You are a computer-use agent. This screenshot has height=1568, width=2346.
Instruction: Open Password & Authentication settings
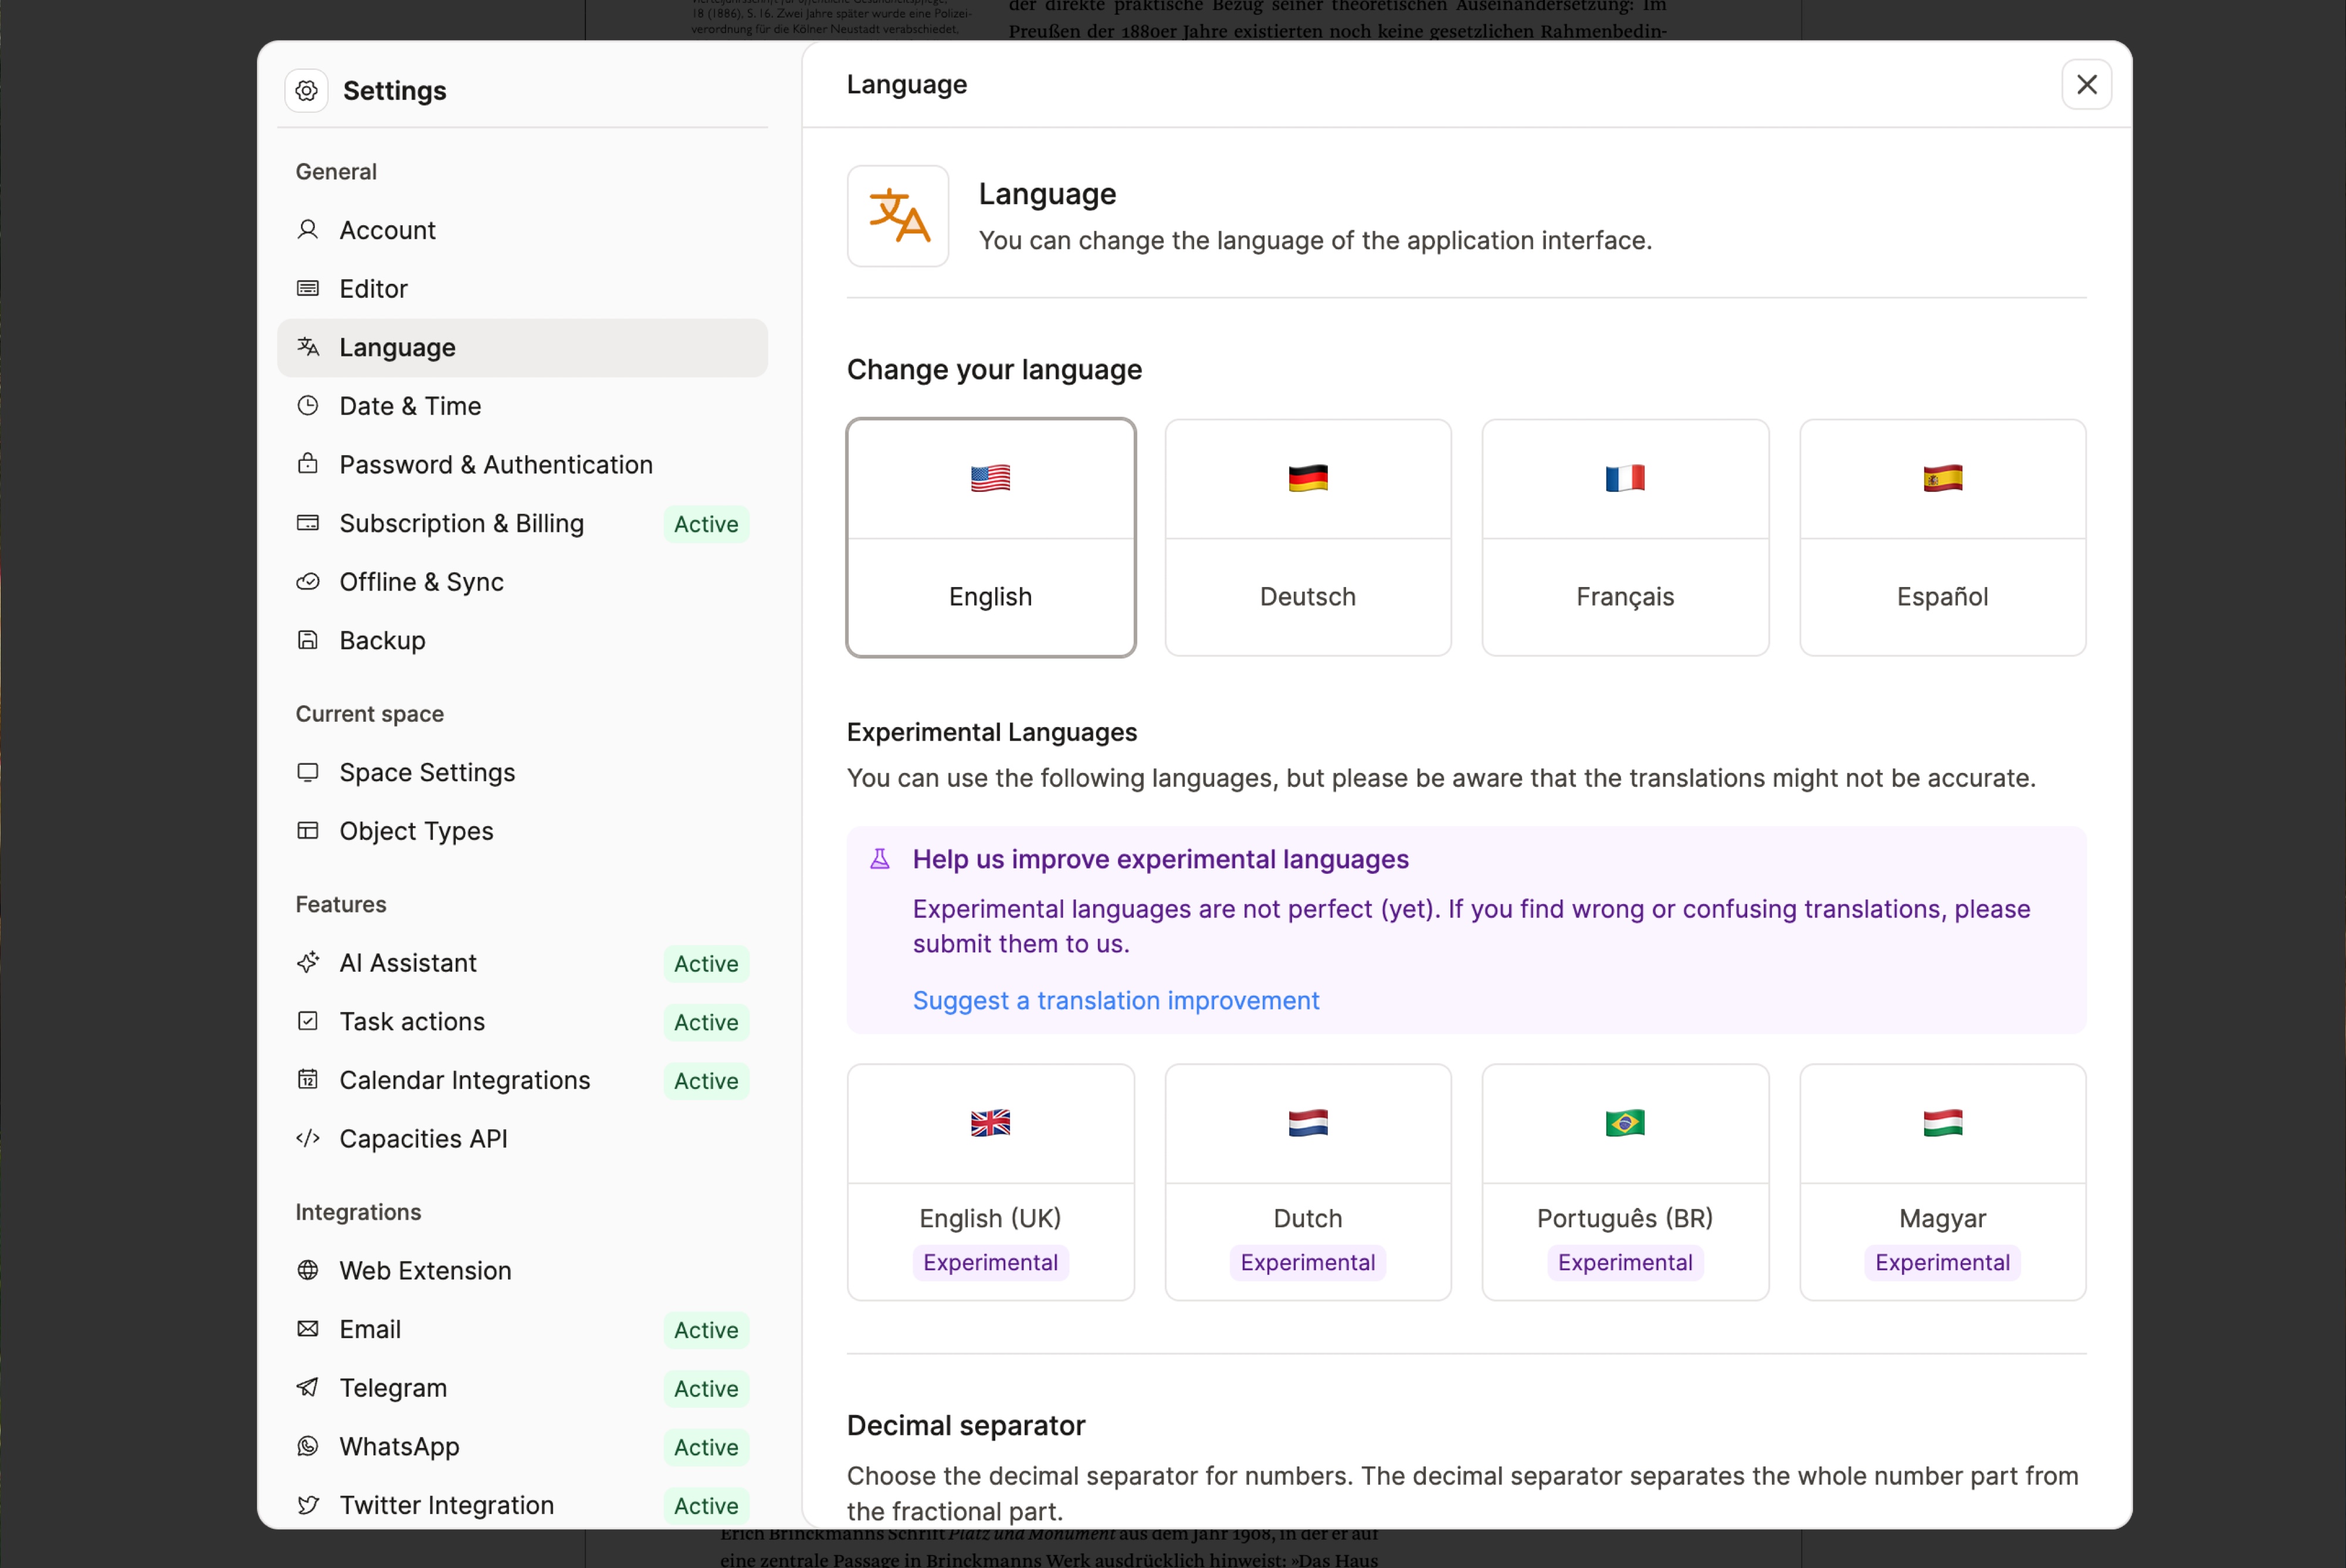click(522, 464)
